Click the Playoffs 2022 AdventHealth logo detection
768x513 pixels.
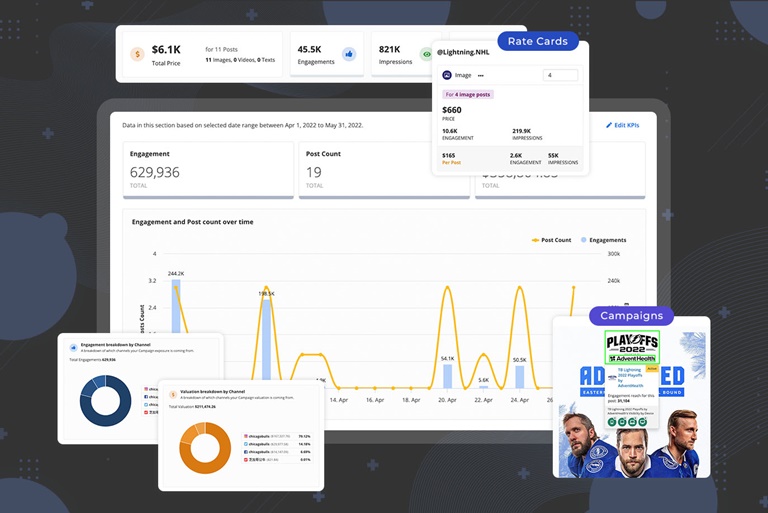[x=632, y=347]
